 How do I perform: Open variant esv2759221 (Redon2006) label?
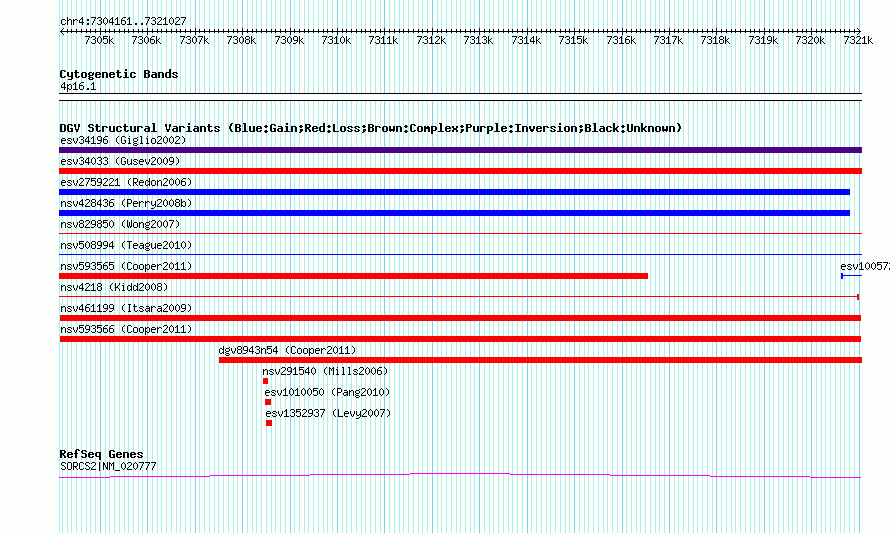click(126, 182)
